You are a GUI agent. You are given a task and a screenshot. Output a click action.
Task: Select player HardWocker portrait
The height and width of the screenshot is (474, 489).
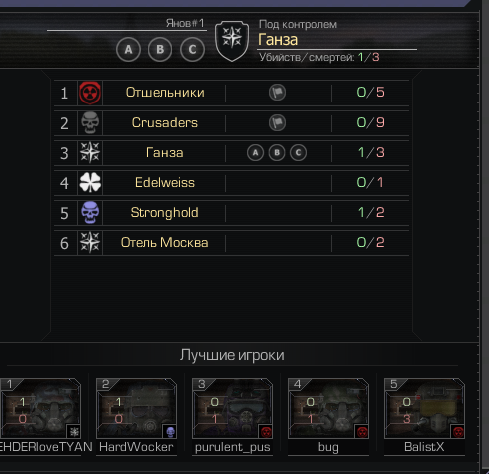point(136,408)
